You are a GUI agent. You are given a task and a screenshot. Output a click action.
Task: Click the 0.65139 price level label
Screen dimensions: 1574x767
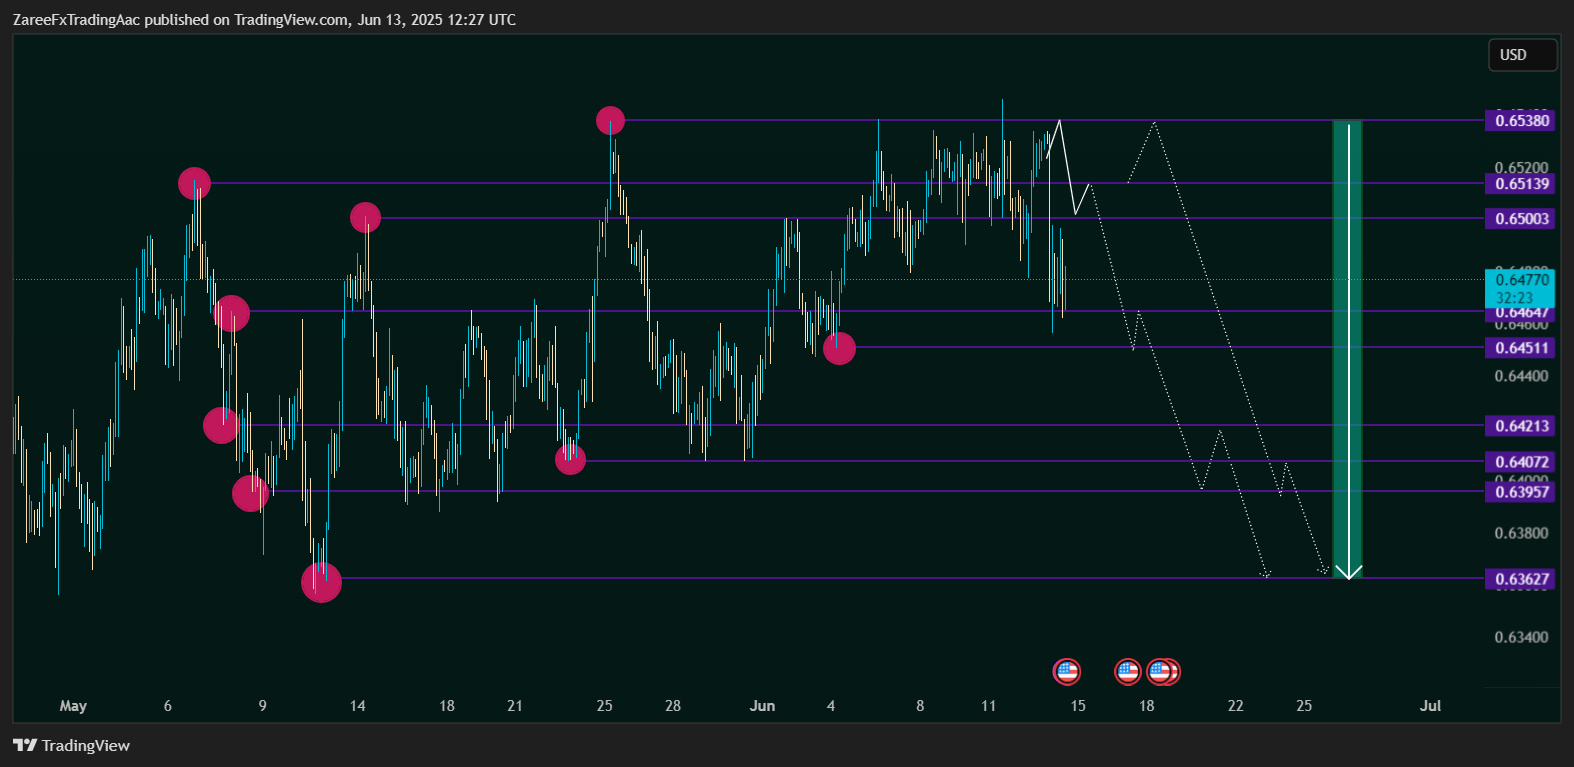tap(1521, 183)
